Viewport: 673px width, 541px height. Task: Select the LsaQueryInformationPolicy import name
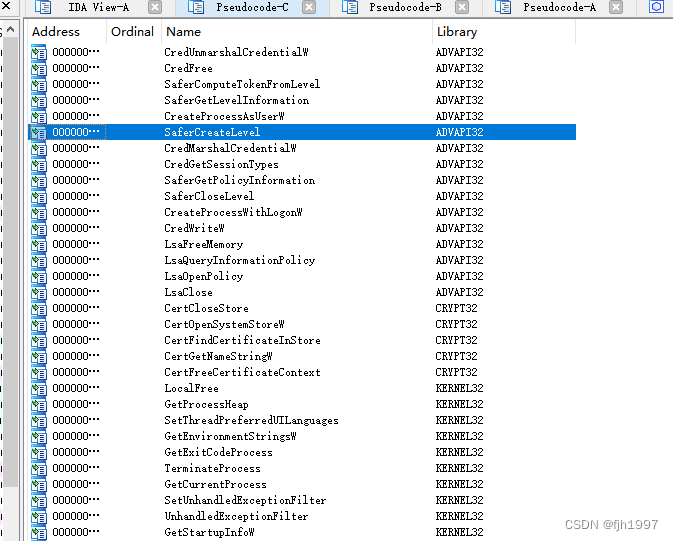tap(239, 260)
